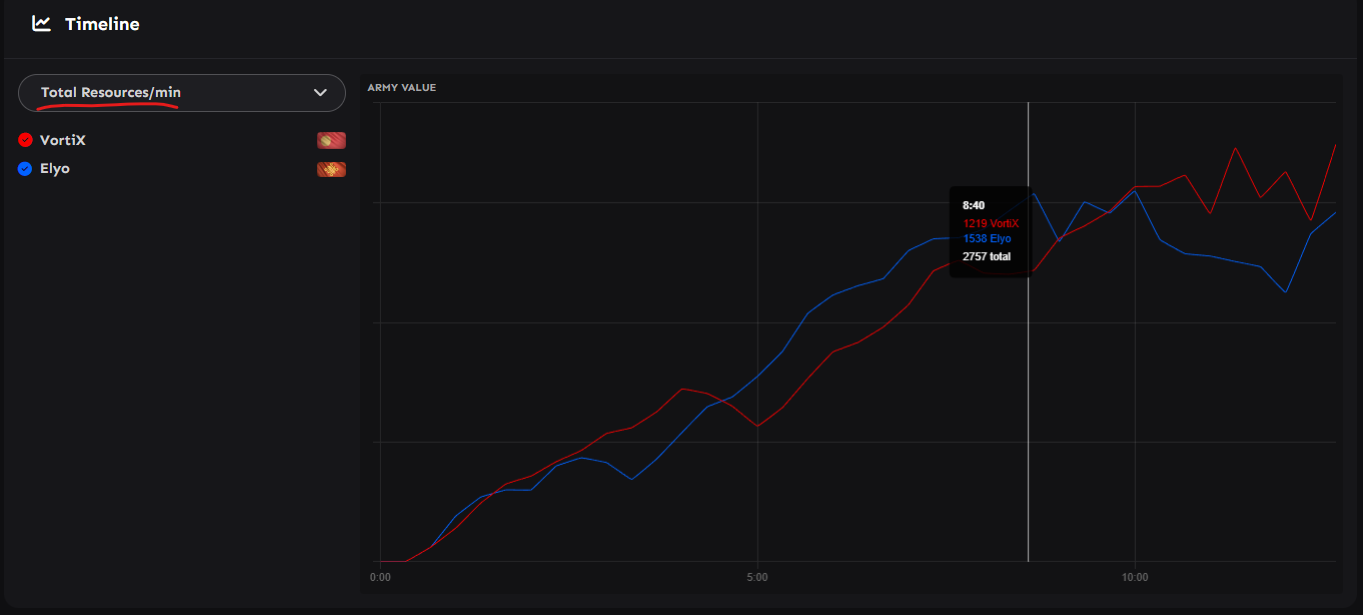Toggle the blue Elyo checkbox

pos(26,169)
